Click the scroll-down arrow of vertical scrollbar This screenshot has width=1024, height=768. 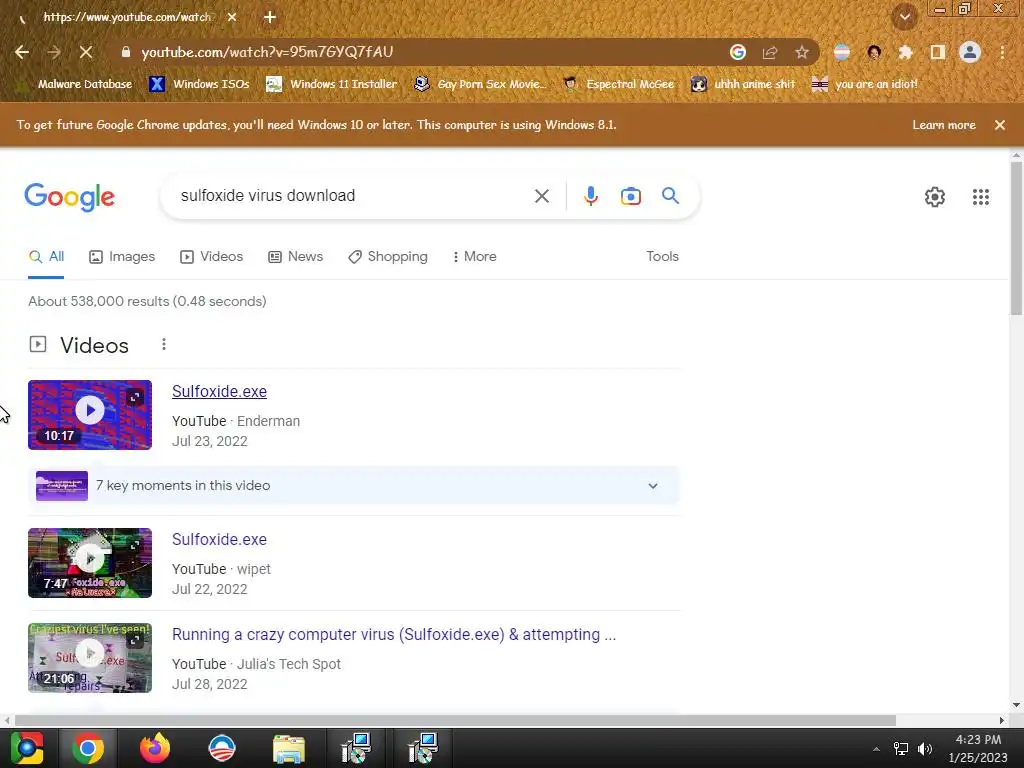1016,705
